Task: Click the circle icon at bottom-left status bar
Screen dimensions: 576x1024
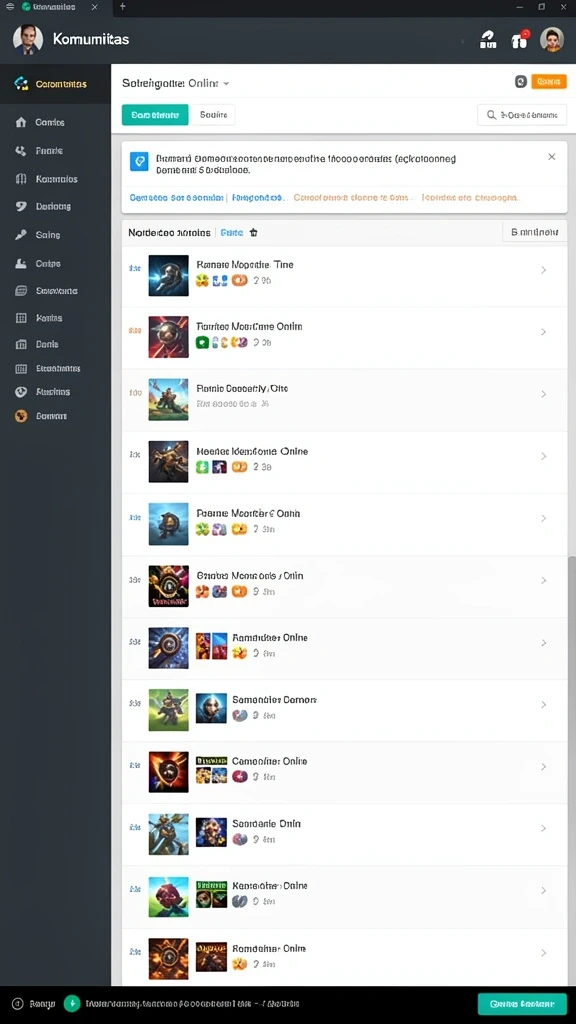Action: click(18, 1004)
